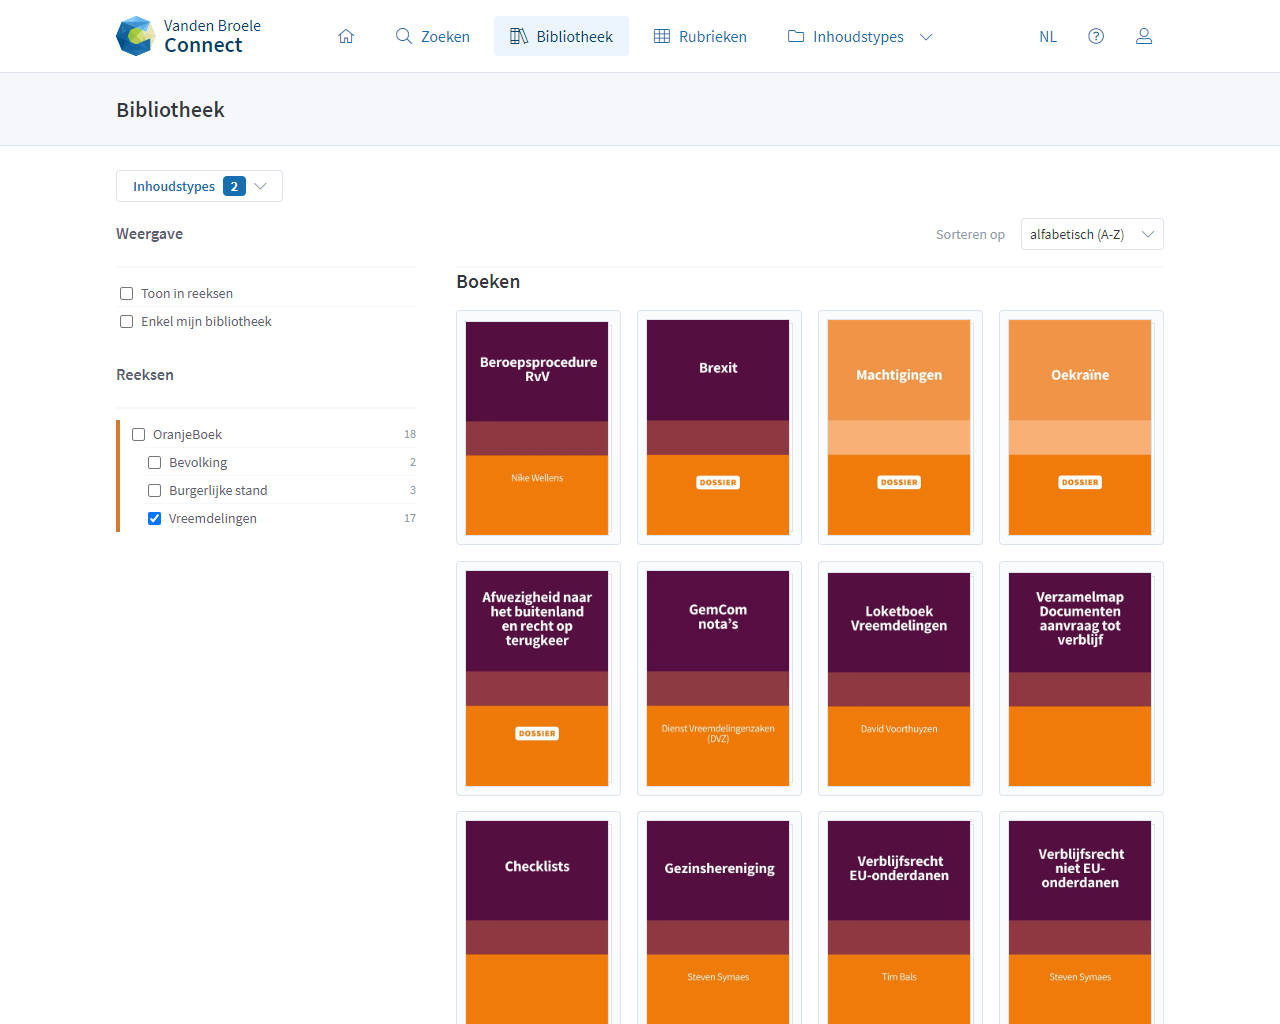Screen dimensions: 1280x1024
Task: Click the Vanden Broele Connect logo
Action: [189, 36]
